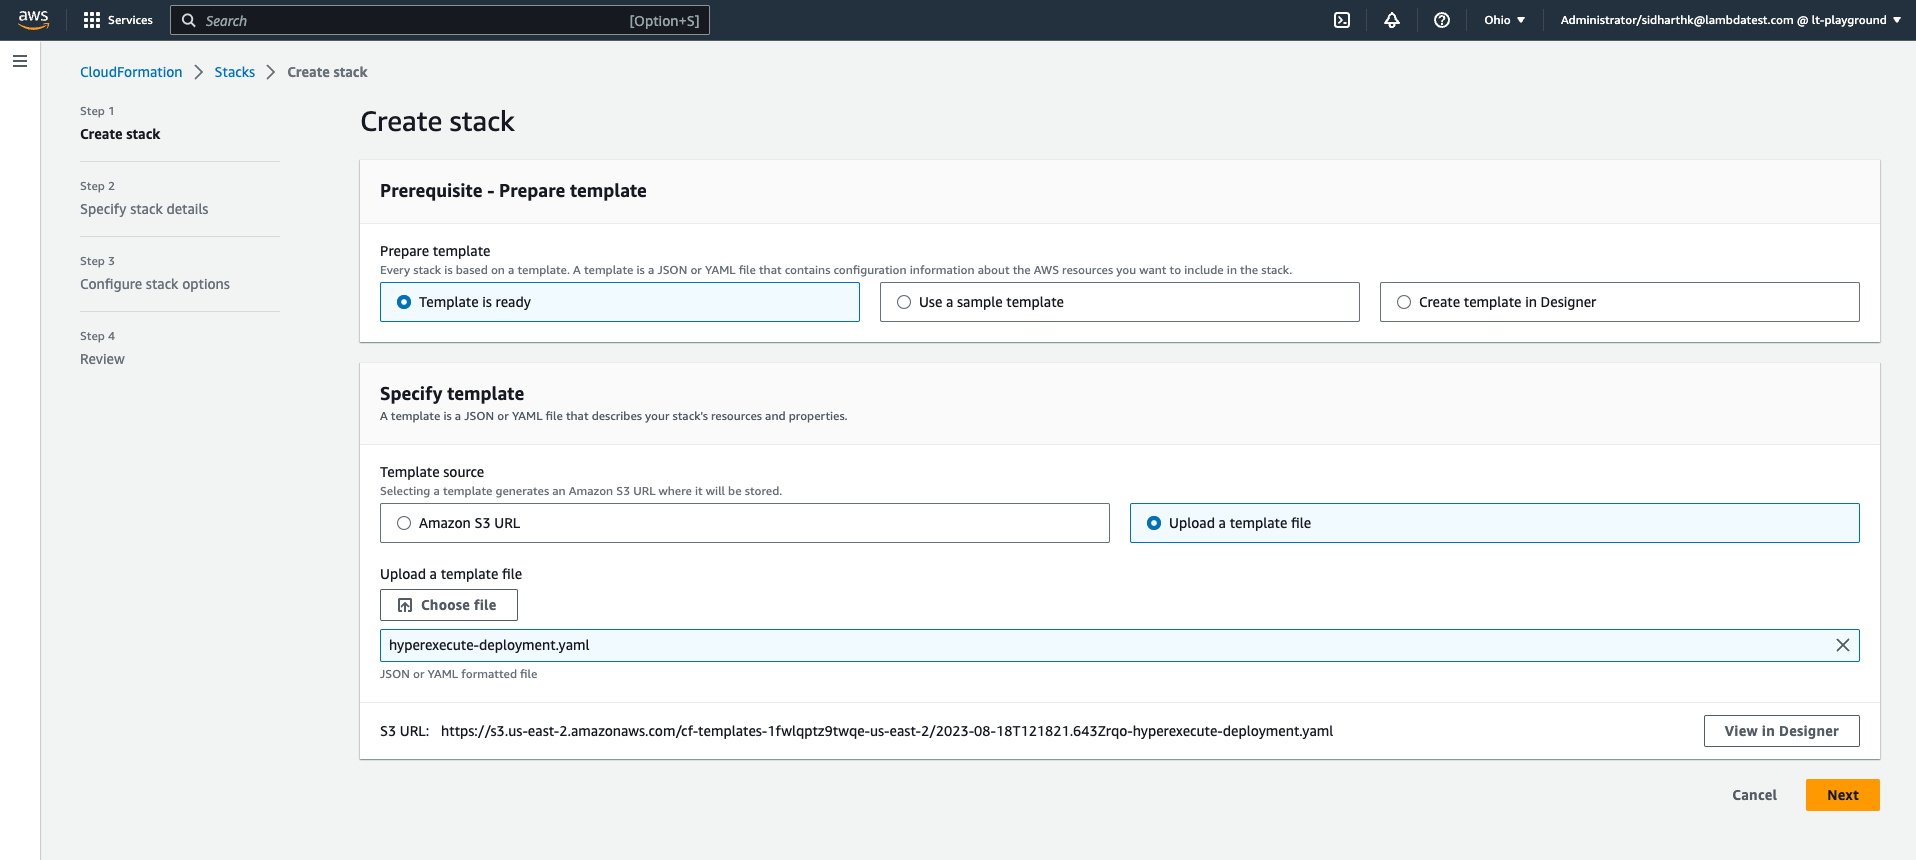Click the AWS logo home icon
The image size is (1916, 860).
click(33, 20)
